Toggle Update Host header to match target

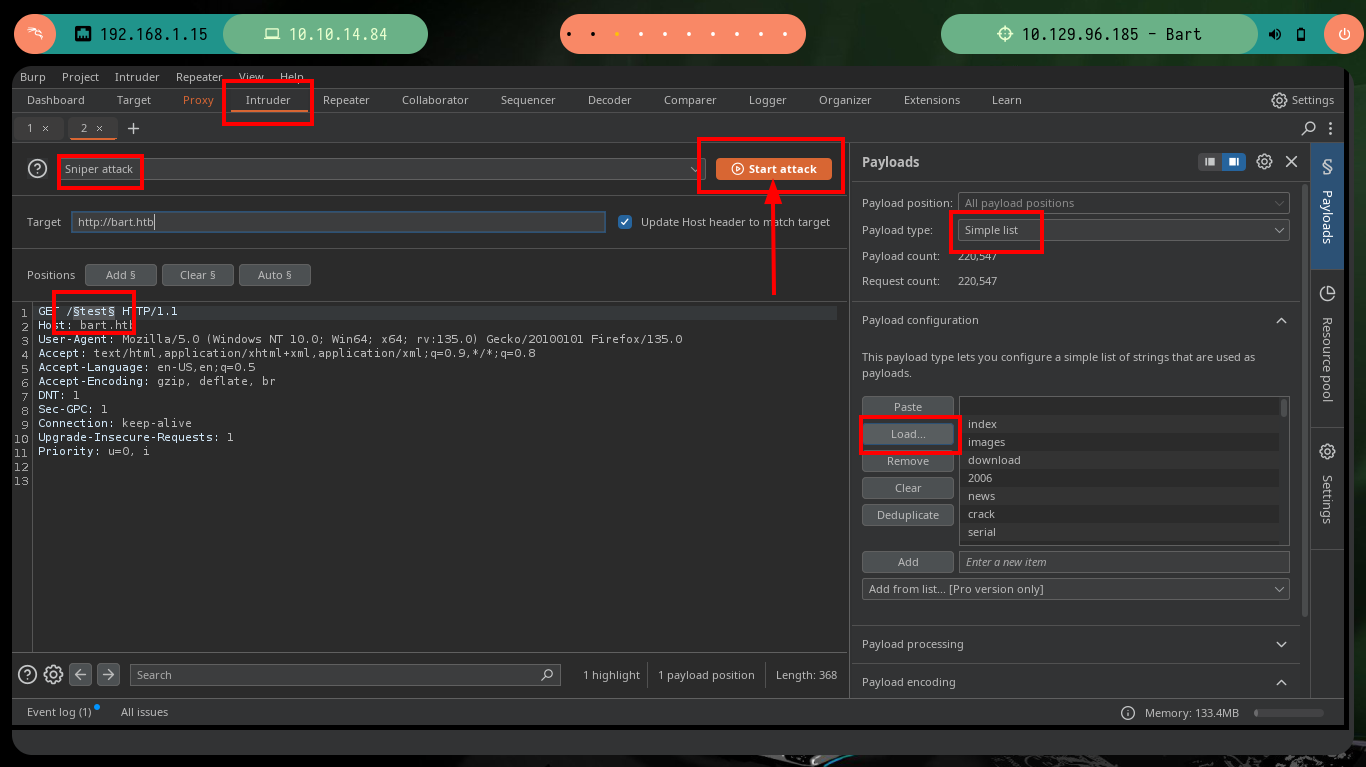point(625,222)
